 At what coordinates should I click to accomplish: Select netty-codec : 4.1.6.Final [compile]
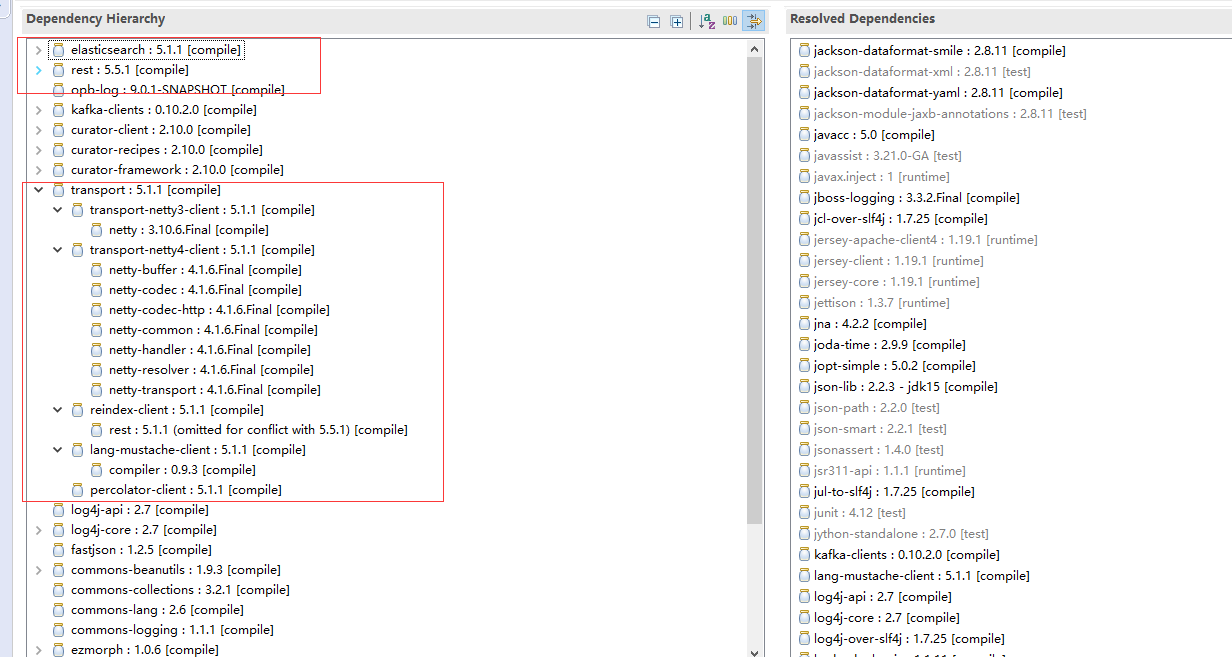[205, 290]
